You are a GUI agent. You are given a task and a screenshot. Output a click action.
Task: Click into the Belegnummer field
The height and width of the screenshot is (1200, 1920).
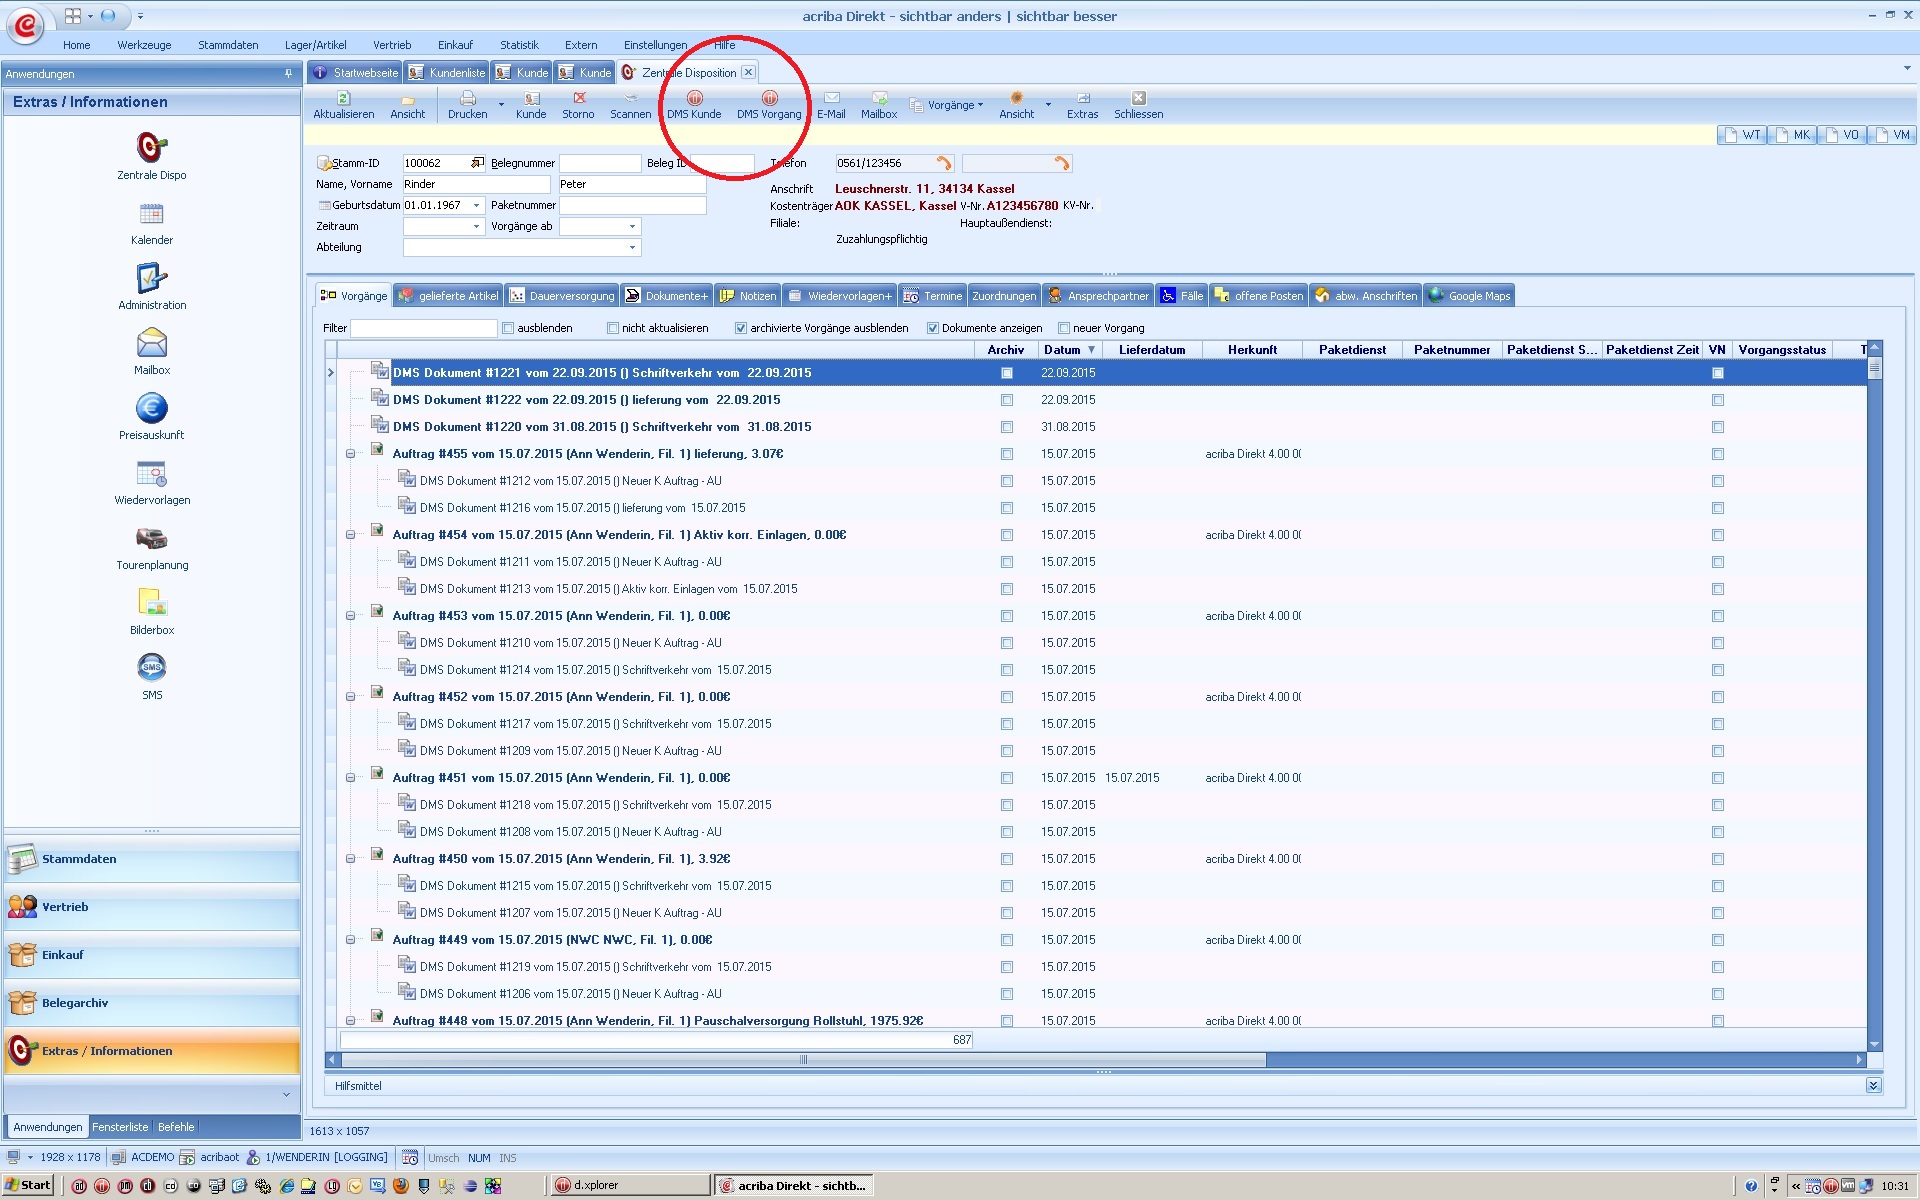tap(599, 163)
